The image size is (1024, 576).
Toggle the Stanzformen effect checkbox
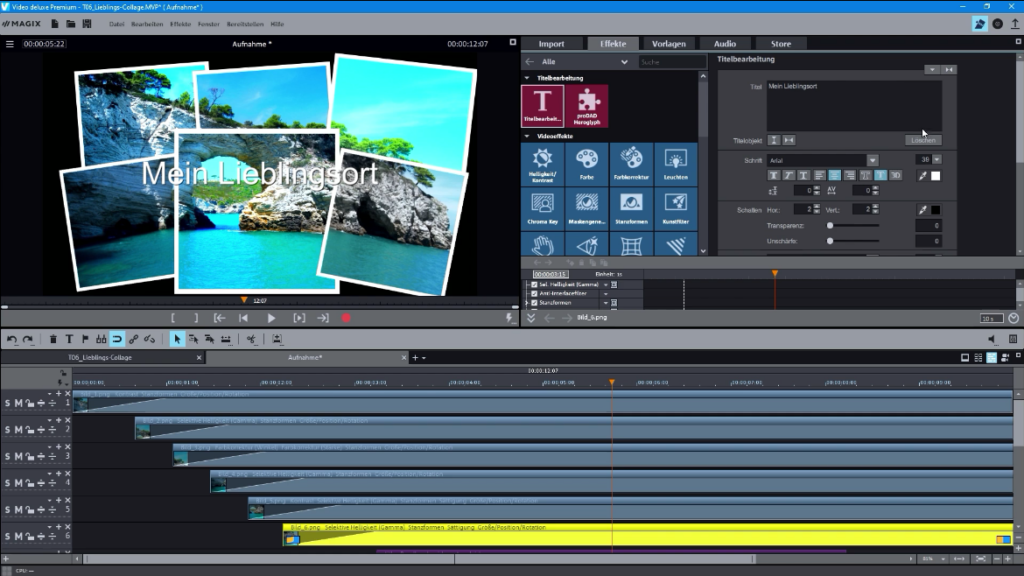coord(534,301)
